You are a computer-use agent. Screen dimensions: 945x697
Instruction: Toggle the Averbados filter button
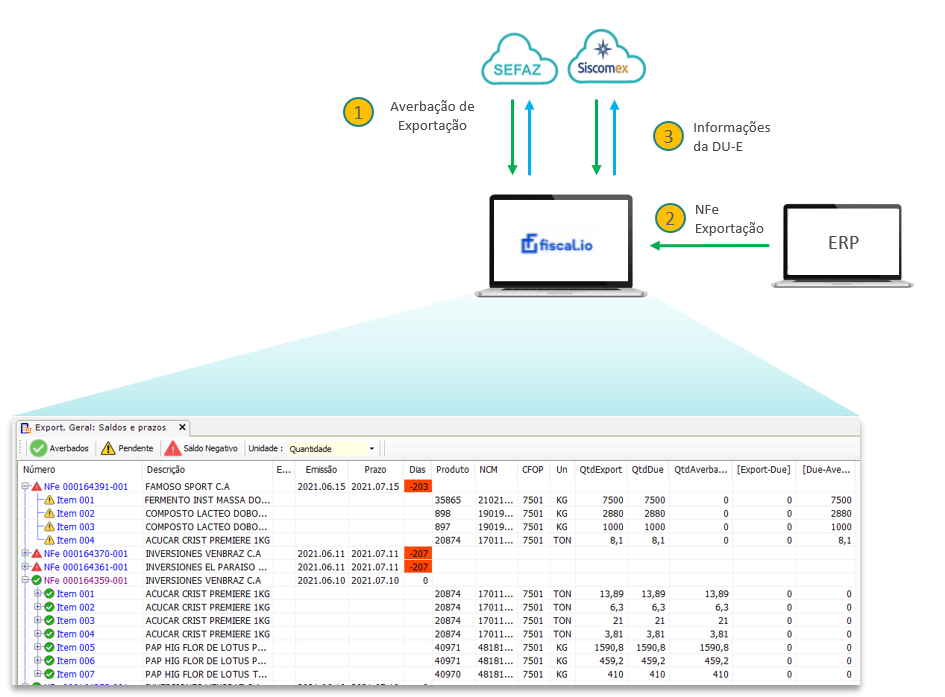click(x=60, y=448)
